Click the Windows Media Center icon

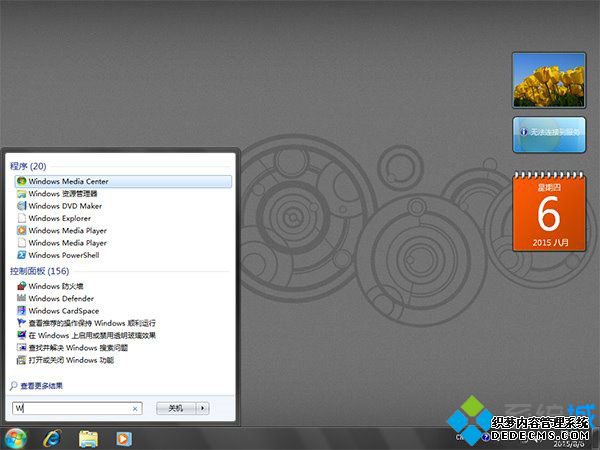pos(21,181)
